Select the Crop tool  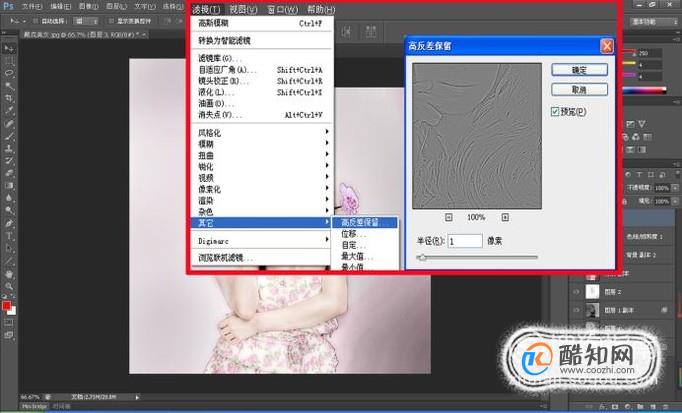pyautogui.click(x=9, y=98)
